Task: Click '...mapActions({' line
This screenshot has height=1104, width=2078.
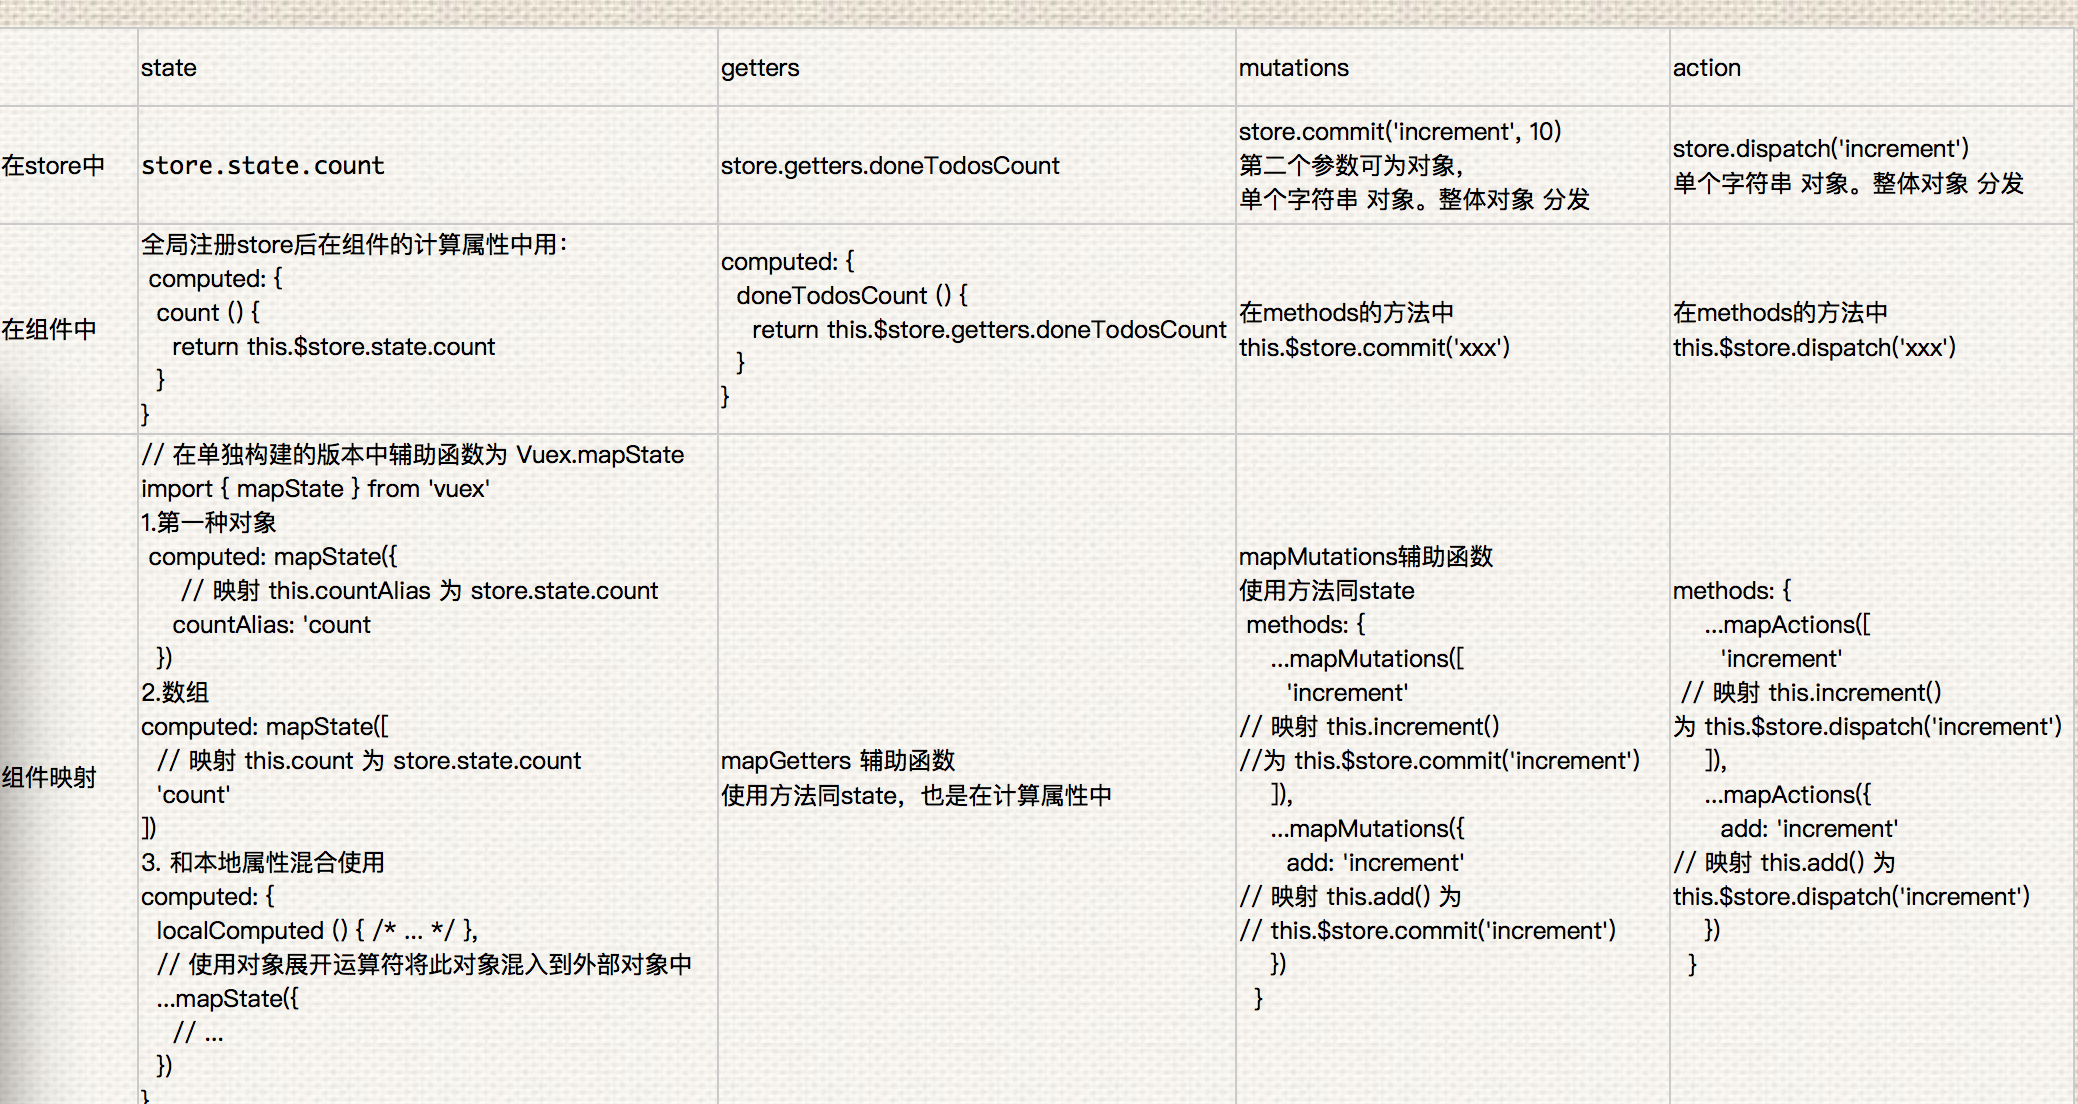Action: pyautogui.click(x=1787, y=795)
